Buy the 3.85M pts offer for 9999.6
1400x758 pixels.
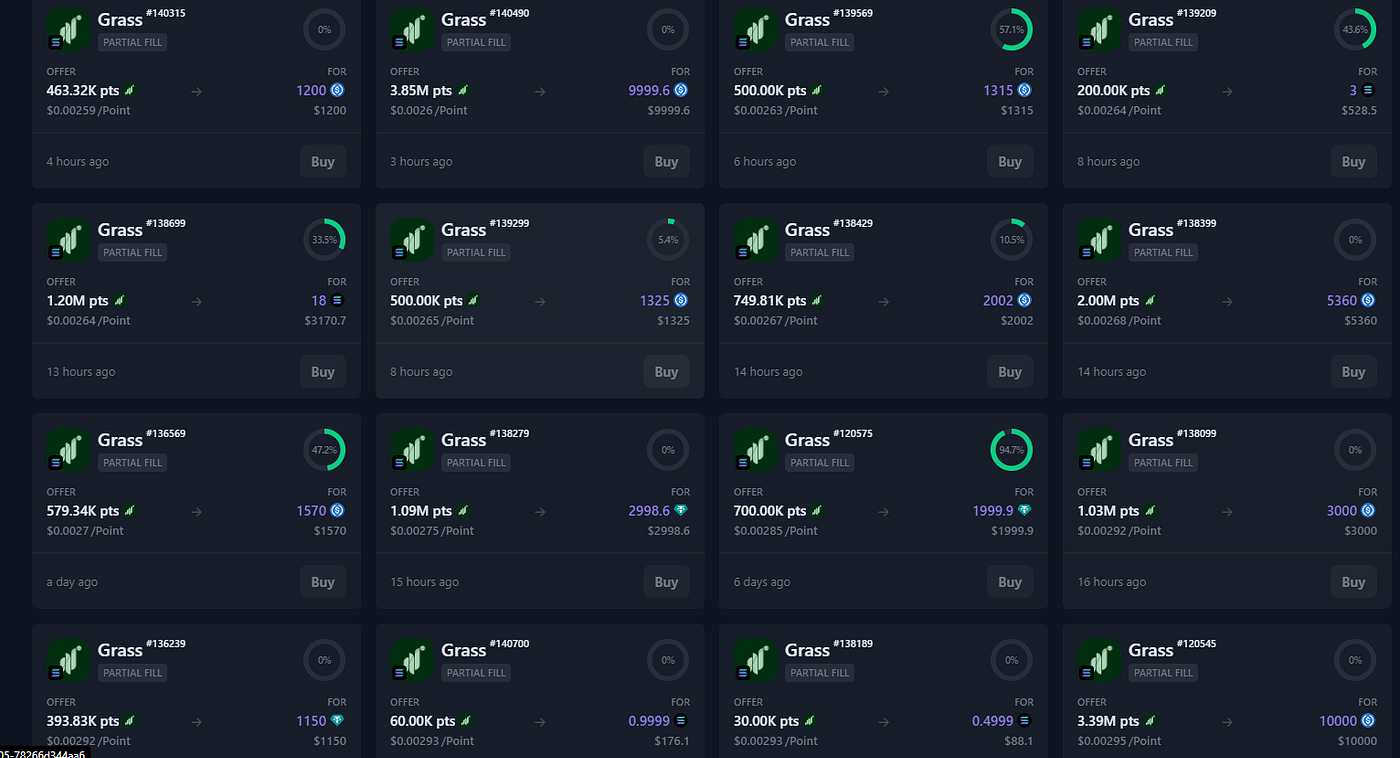pos(666,161)
